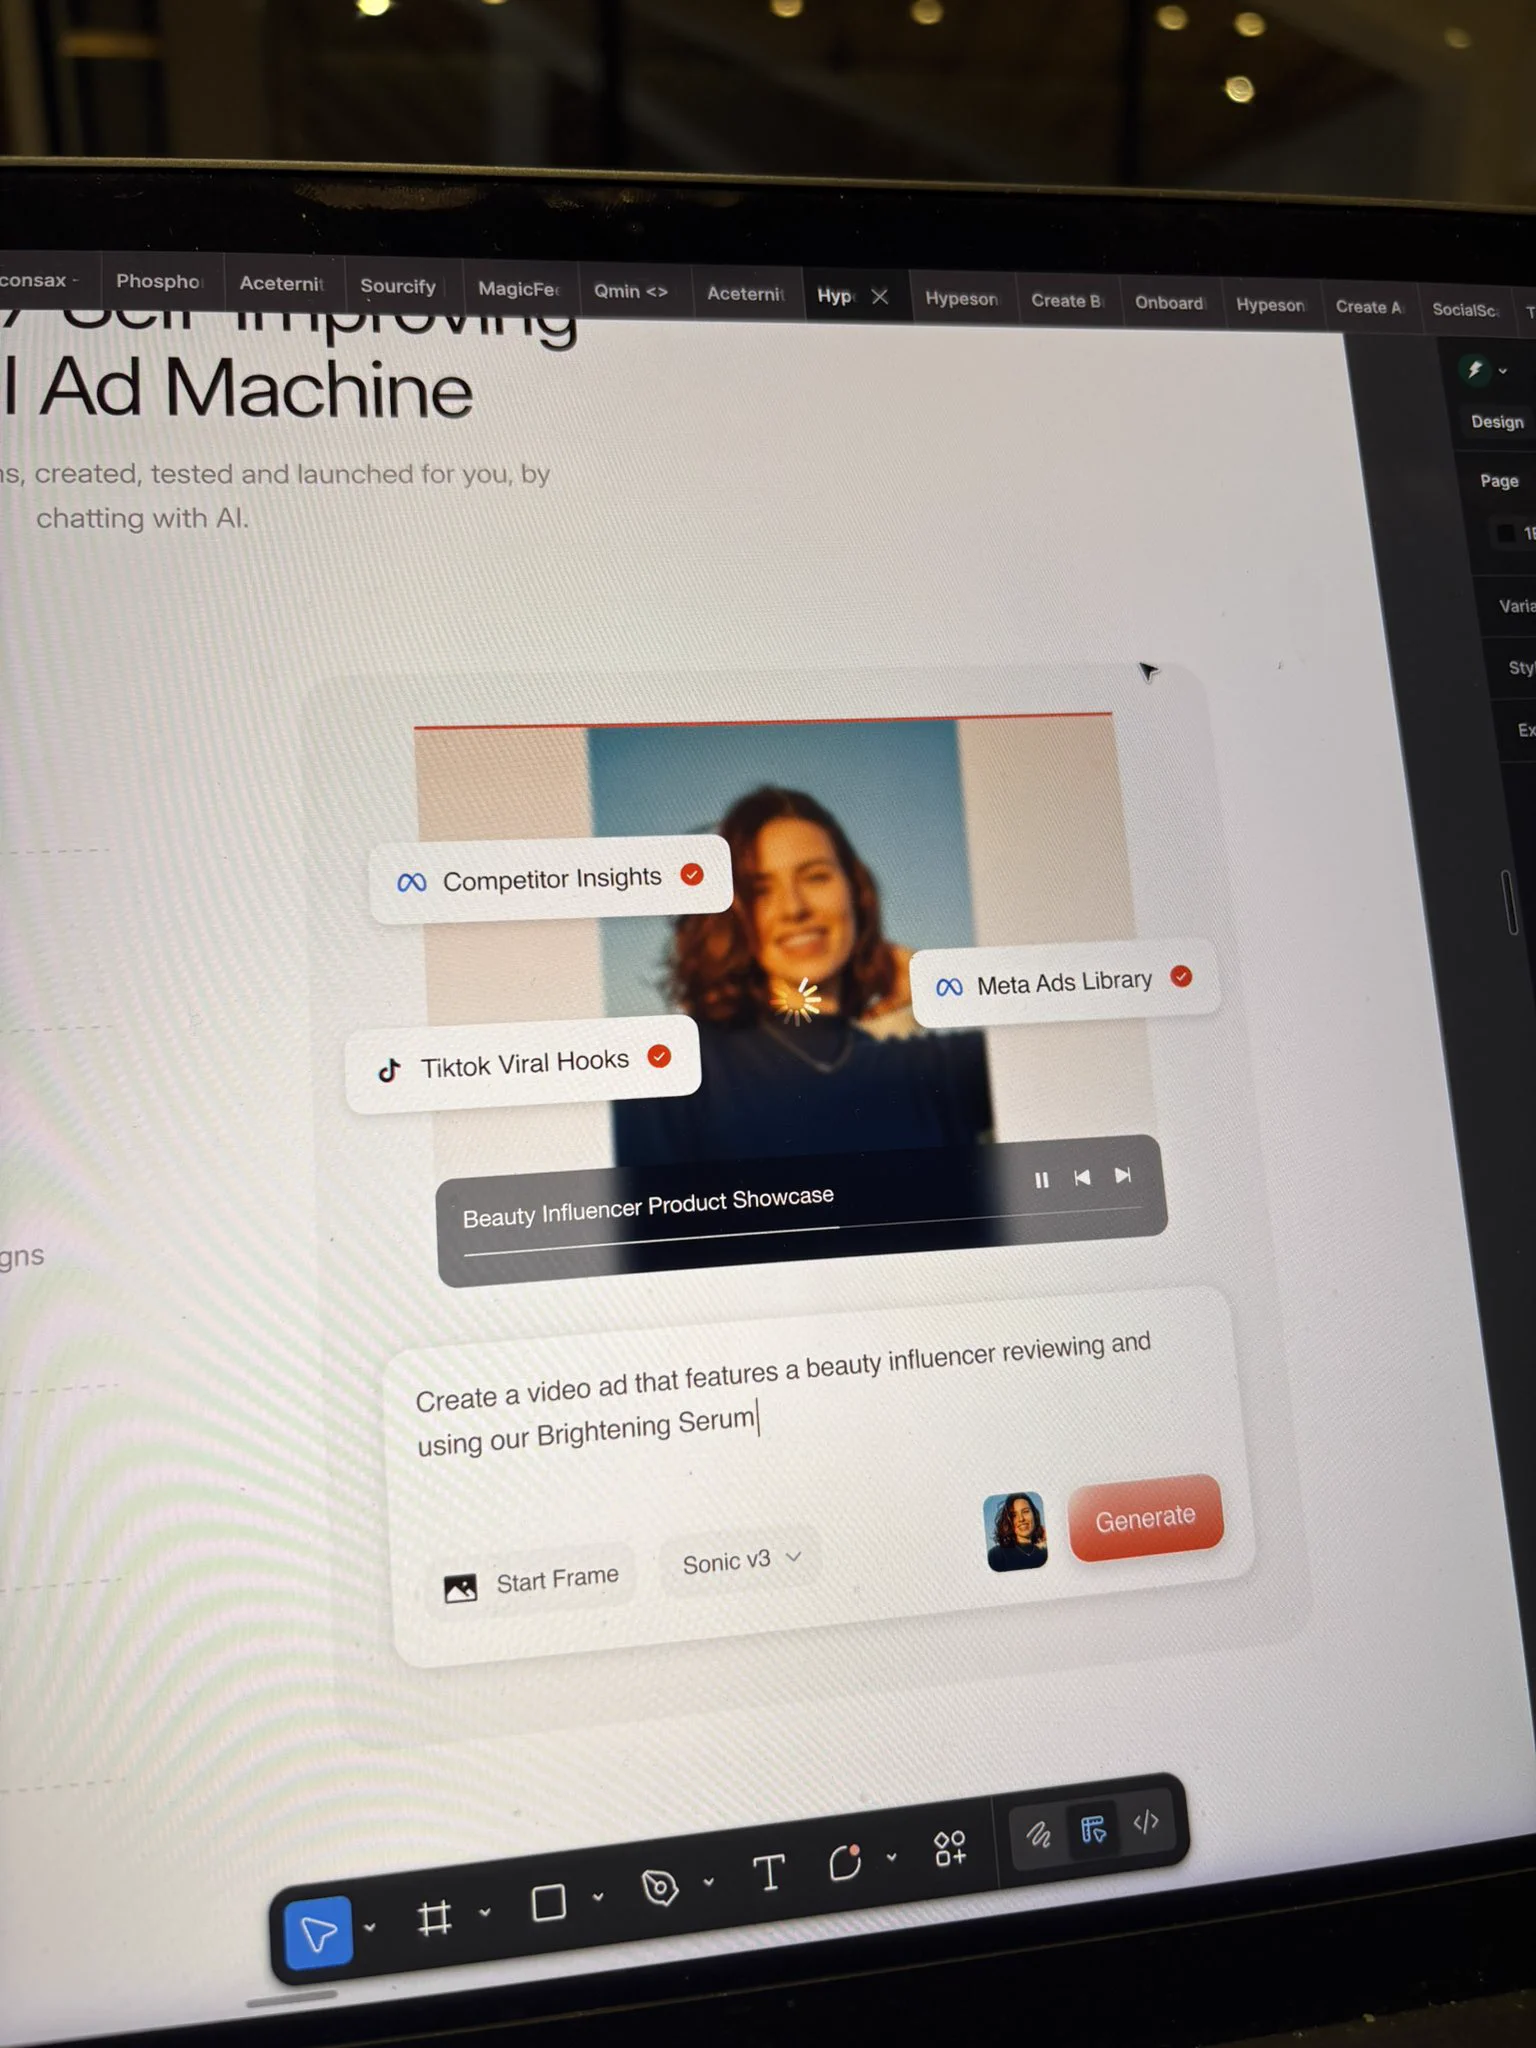Expand the Pen tool options chevron

click(709, 1881)
